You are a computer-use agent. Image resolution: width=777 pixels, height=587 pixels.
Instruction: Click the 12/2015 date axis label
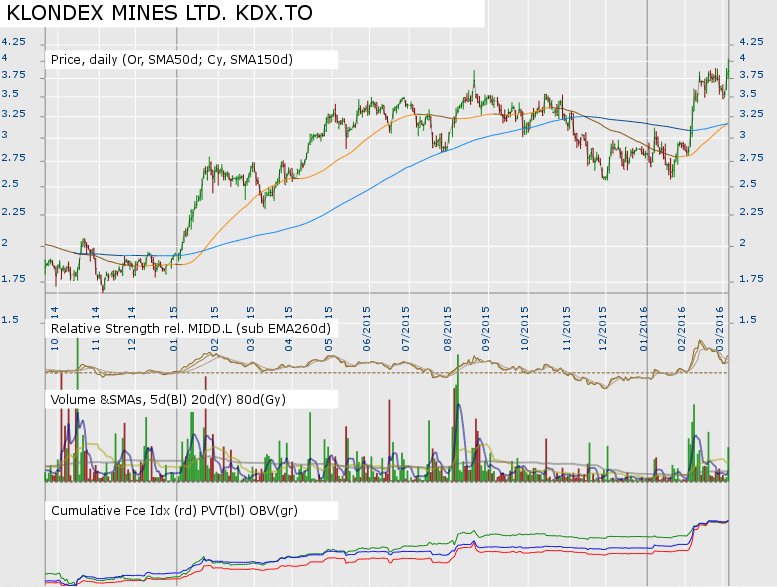tap(603, 329)
